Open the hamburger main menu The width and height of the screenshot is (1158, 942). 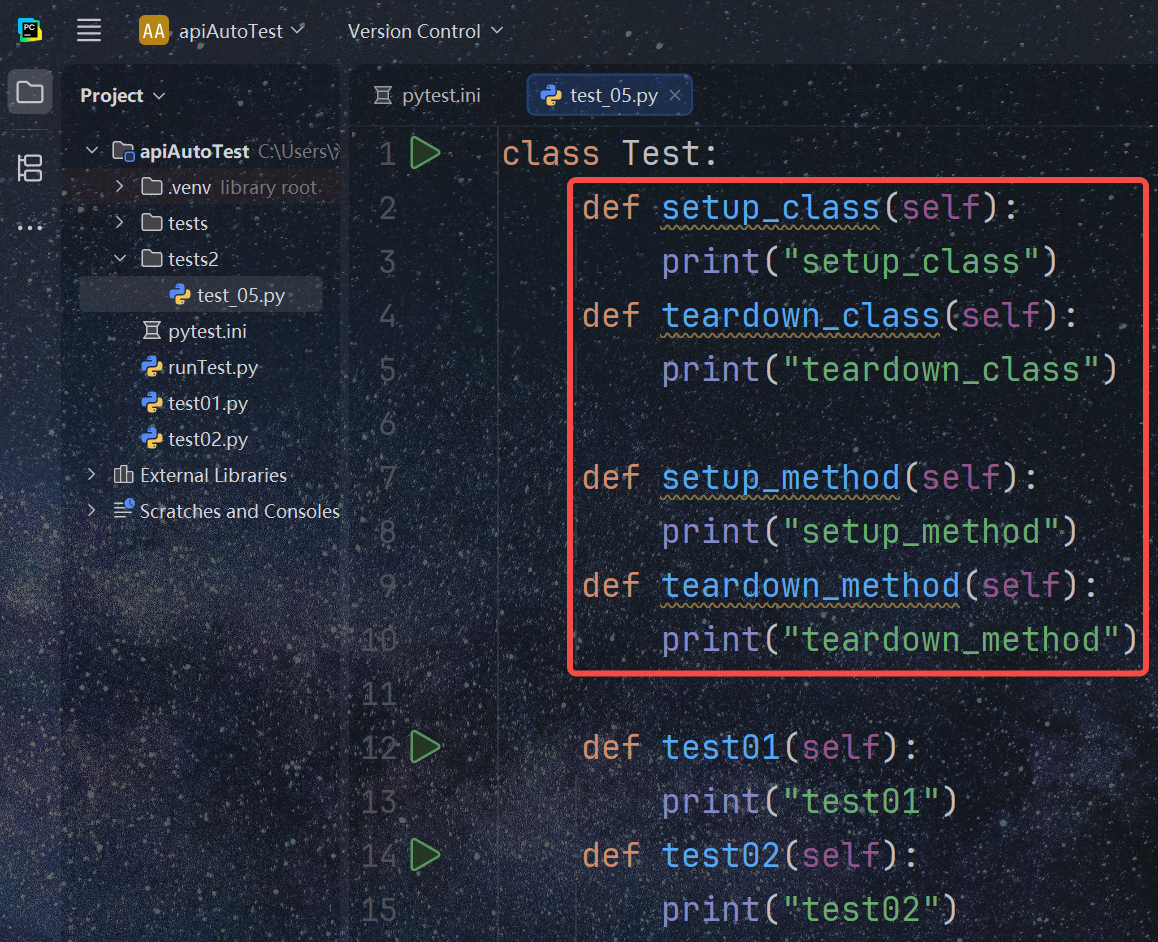(89, 30)
